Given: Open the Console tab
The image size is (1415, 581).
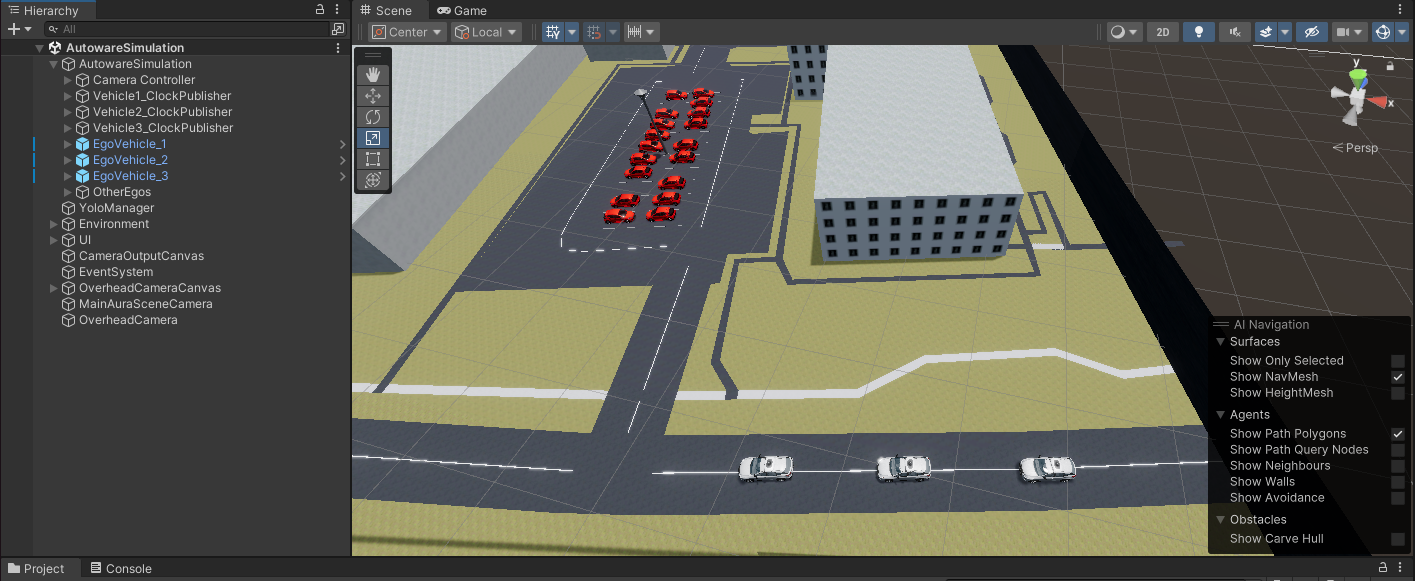Looking at the screenshot, I should click(x=121, y=569).
